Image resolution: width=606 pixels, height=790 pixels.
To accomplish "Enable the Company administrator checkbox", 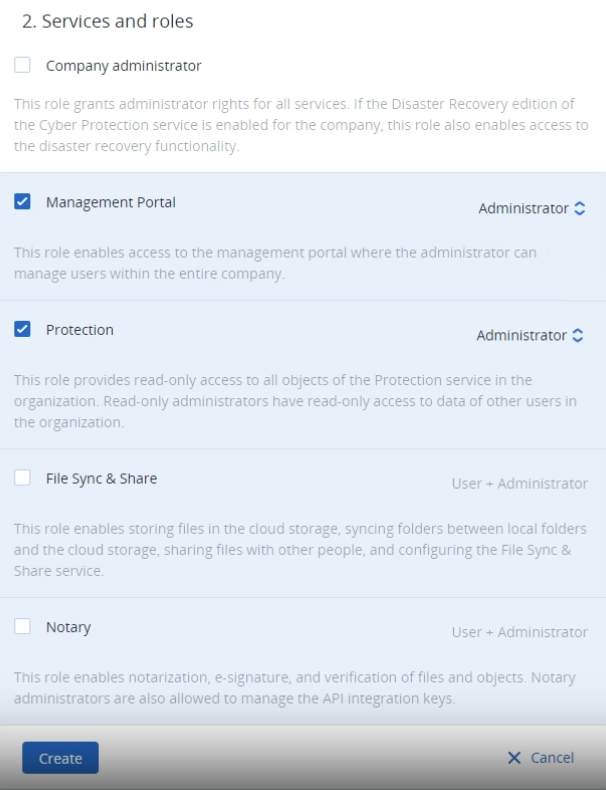I will click(22, 66).
